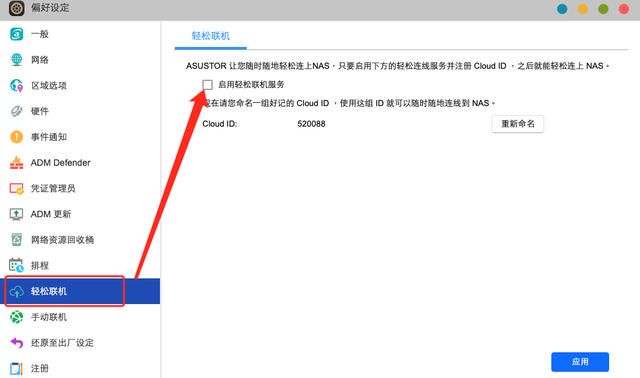
Task: Click the 重新命名 button
Action: click(518, 124)
